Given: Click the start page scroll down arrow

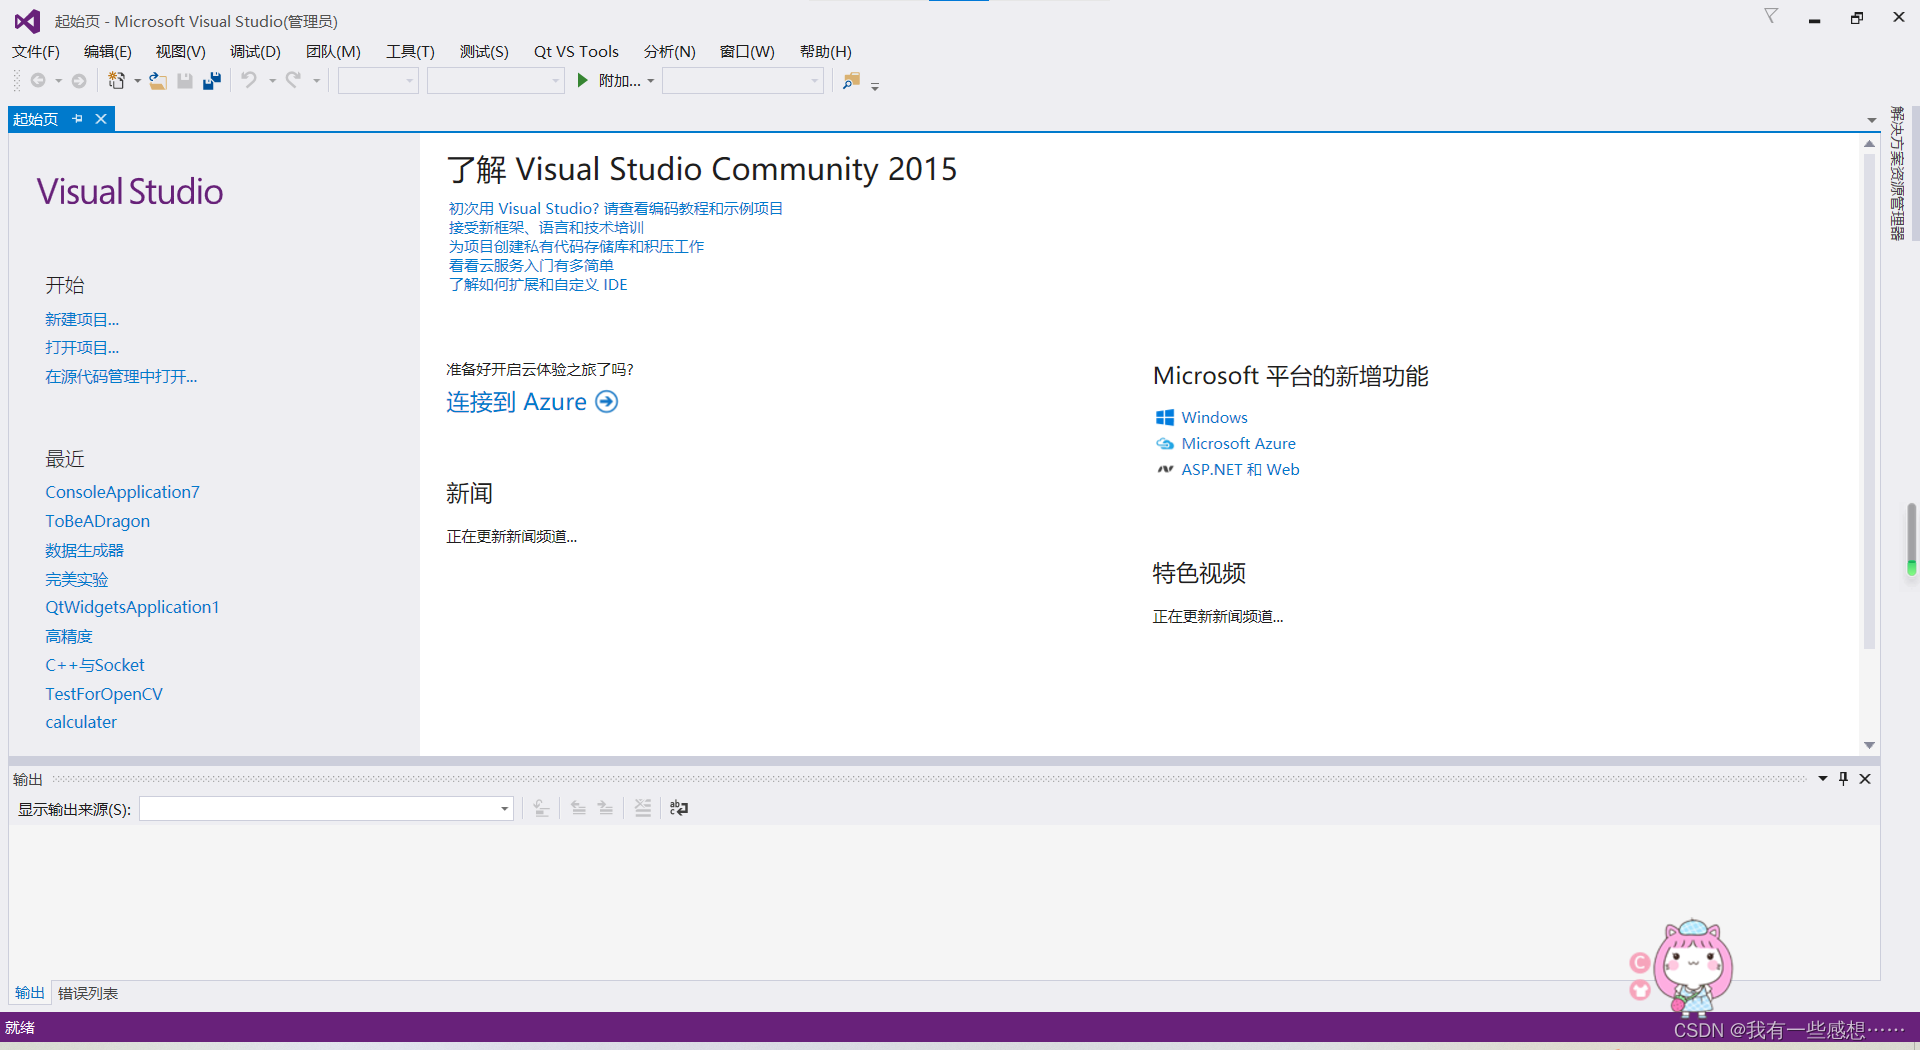Looking at the screenshot, I should coord(1869,745).
